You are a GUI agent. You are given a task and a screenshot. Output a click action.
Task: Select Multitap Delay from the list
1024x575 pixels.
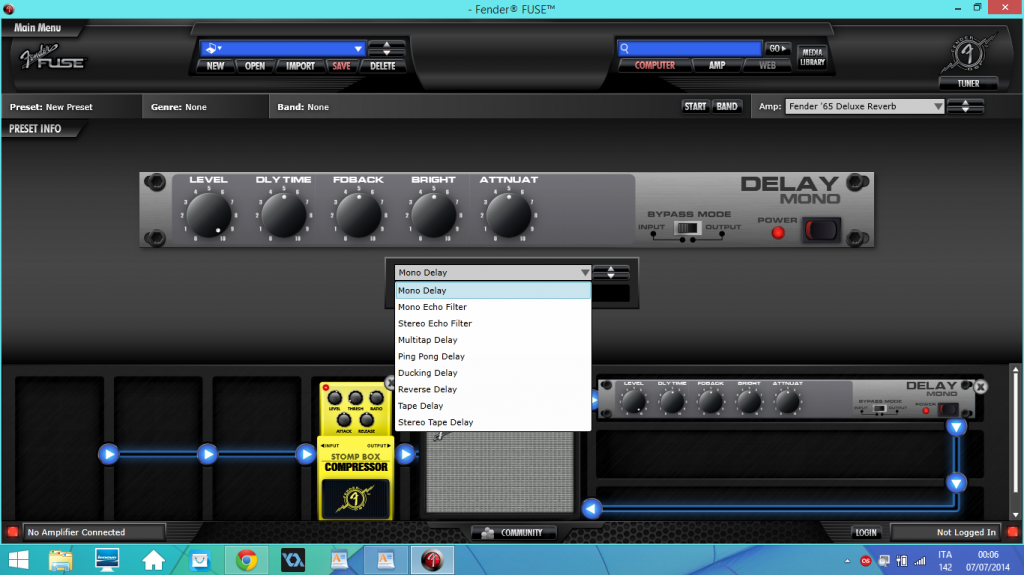point(493,340)
